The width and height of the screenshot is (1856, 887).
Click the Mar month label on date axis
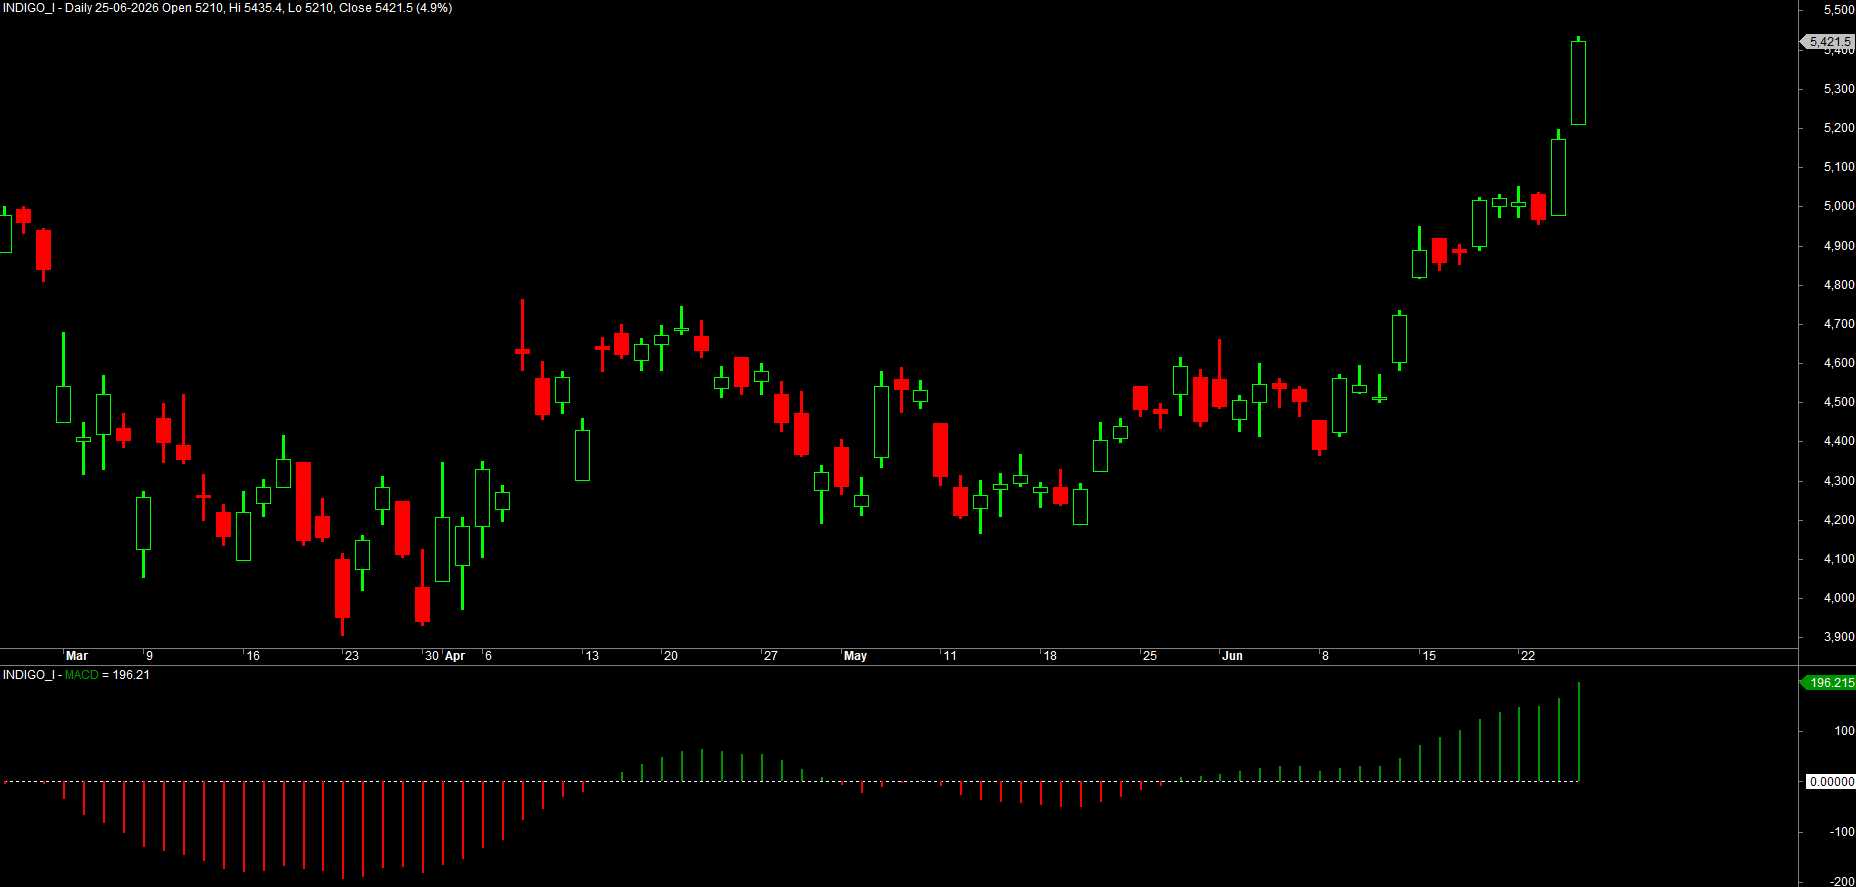(x=77, y=656)
